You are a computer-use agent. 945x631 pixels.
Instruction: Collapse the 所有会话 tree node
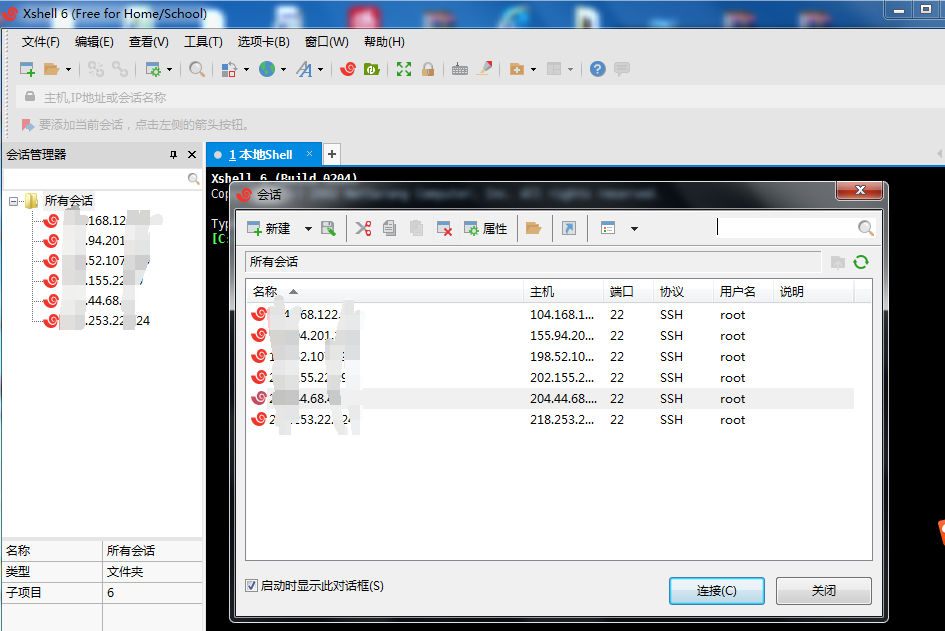tap(13, 201)
